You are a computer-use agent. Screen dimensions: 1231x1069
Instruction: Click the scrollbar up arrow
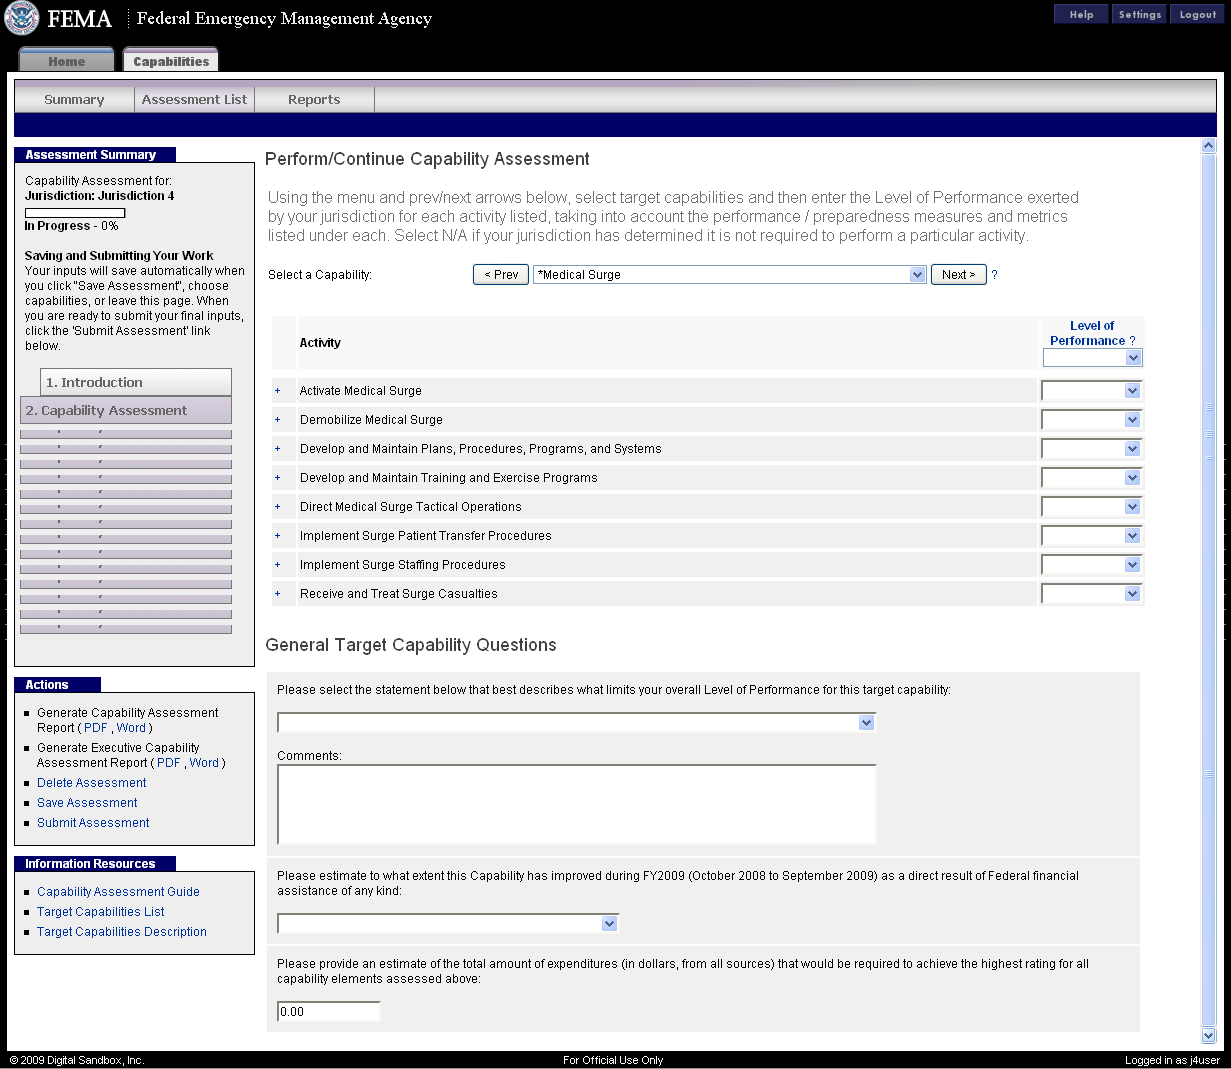coord(1208,146)
